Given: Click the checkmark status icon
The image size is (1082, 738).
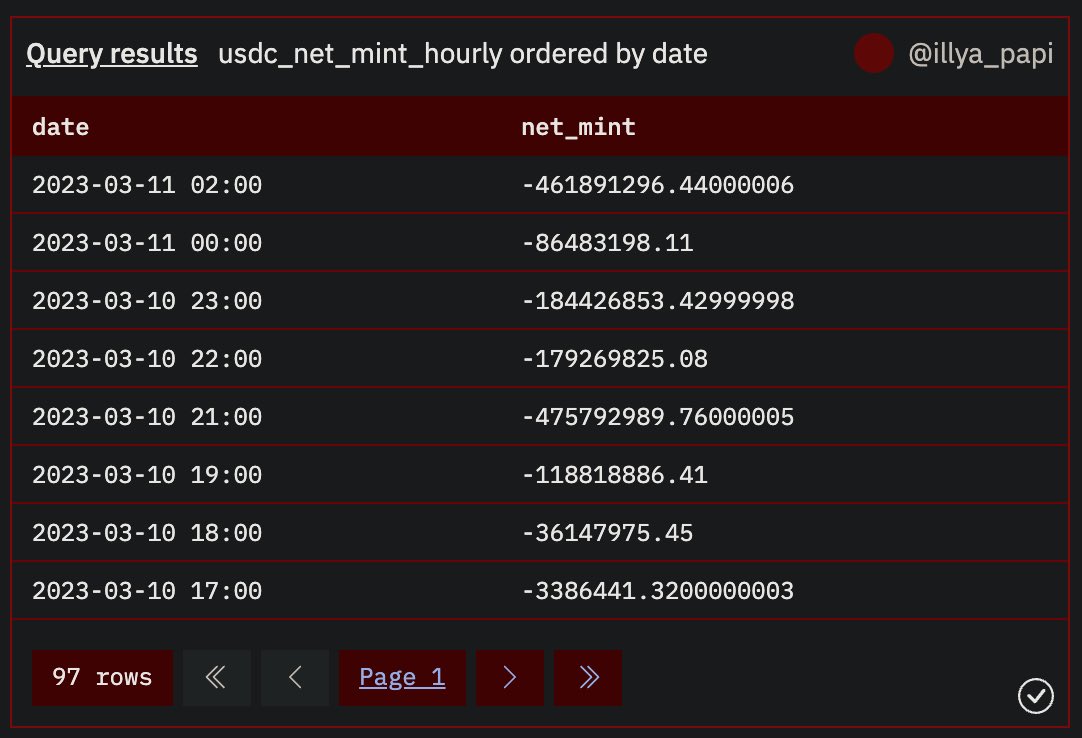Looking at the screenshot, I should coord(1035,695).
